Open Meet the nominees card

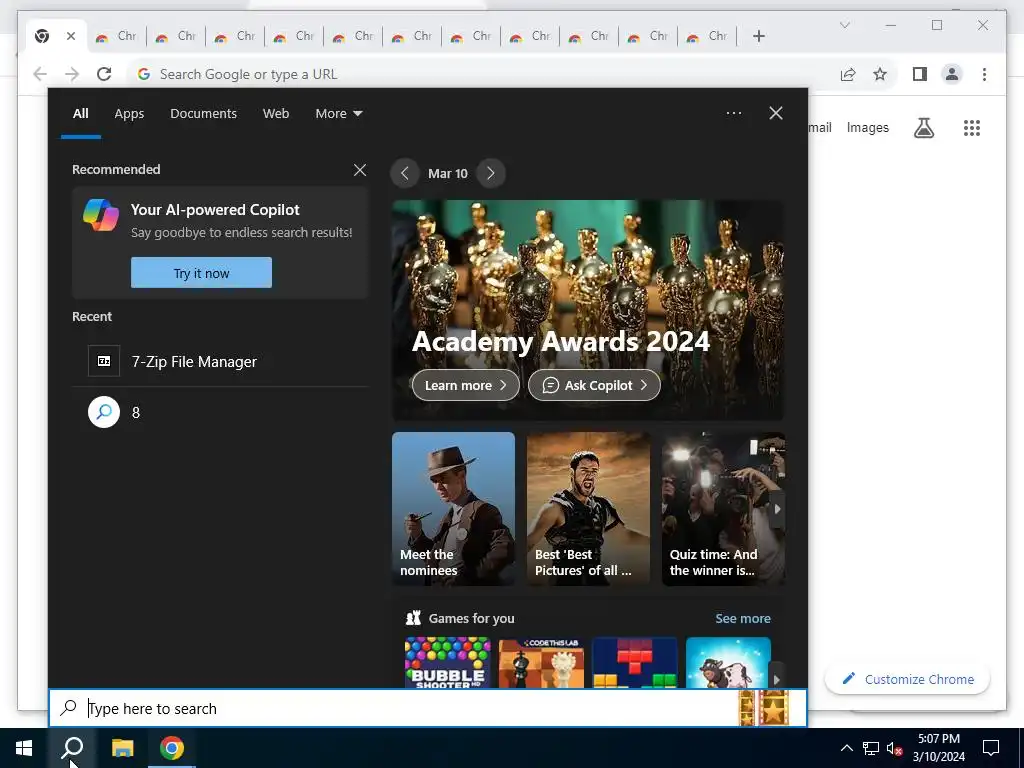coord(453,508)
